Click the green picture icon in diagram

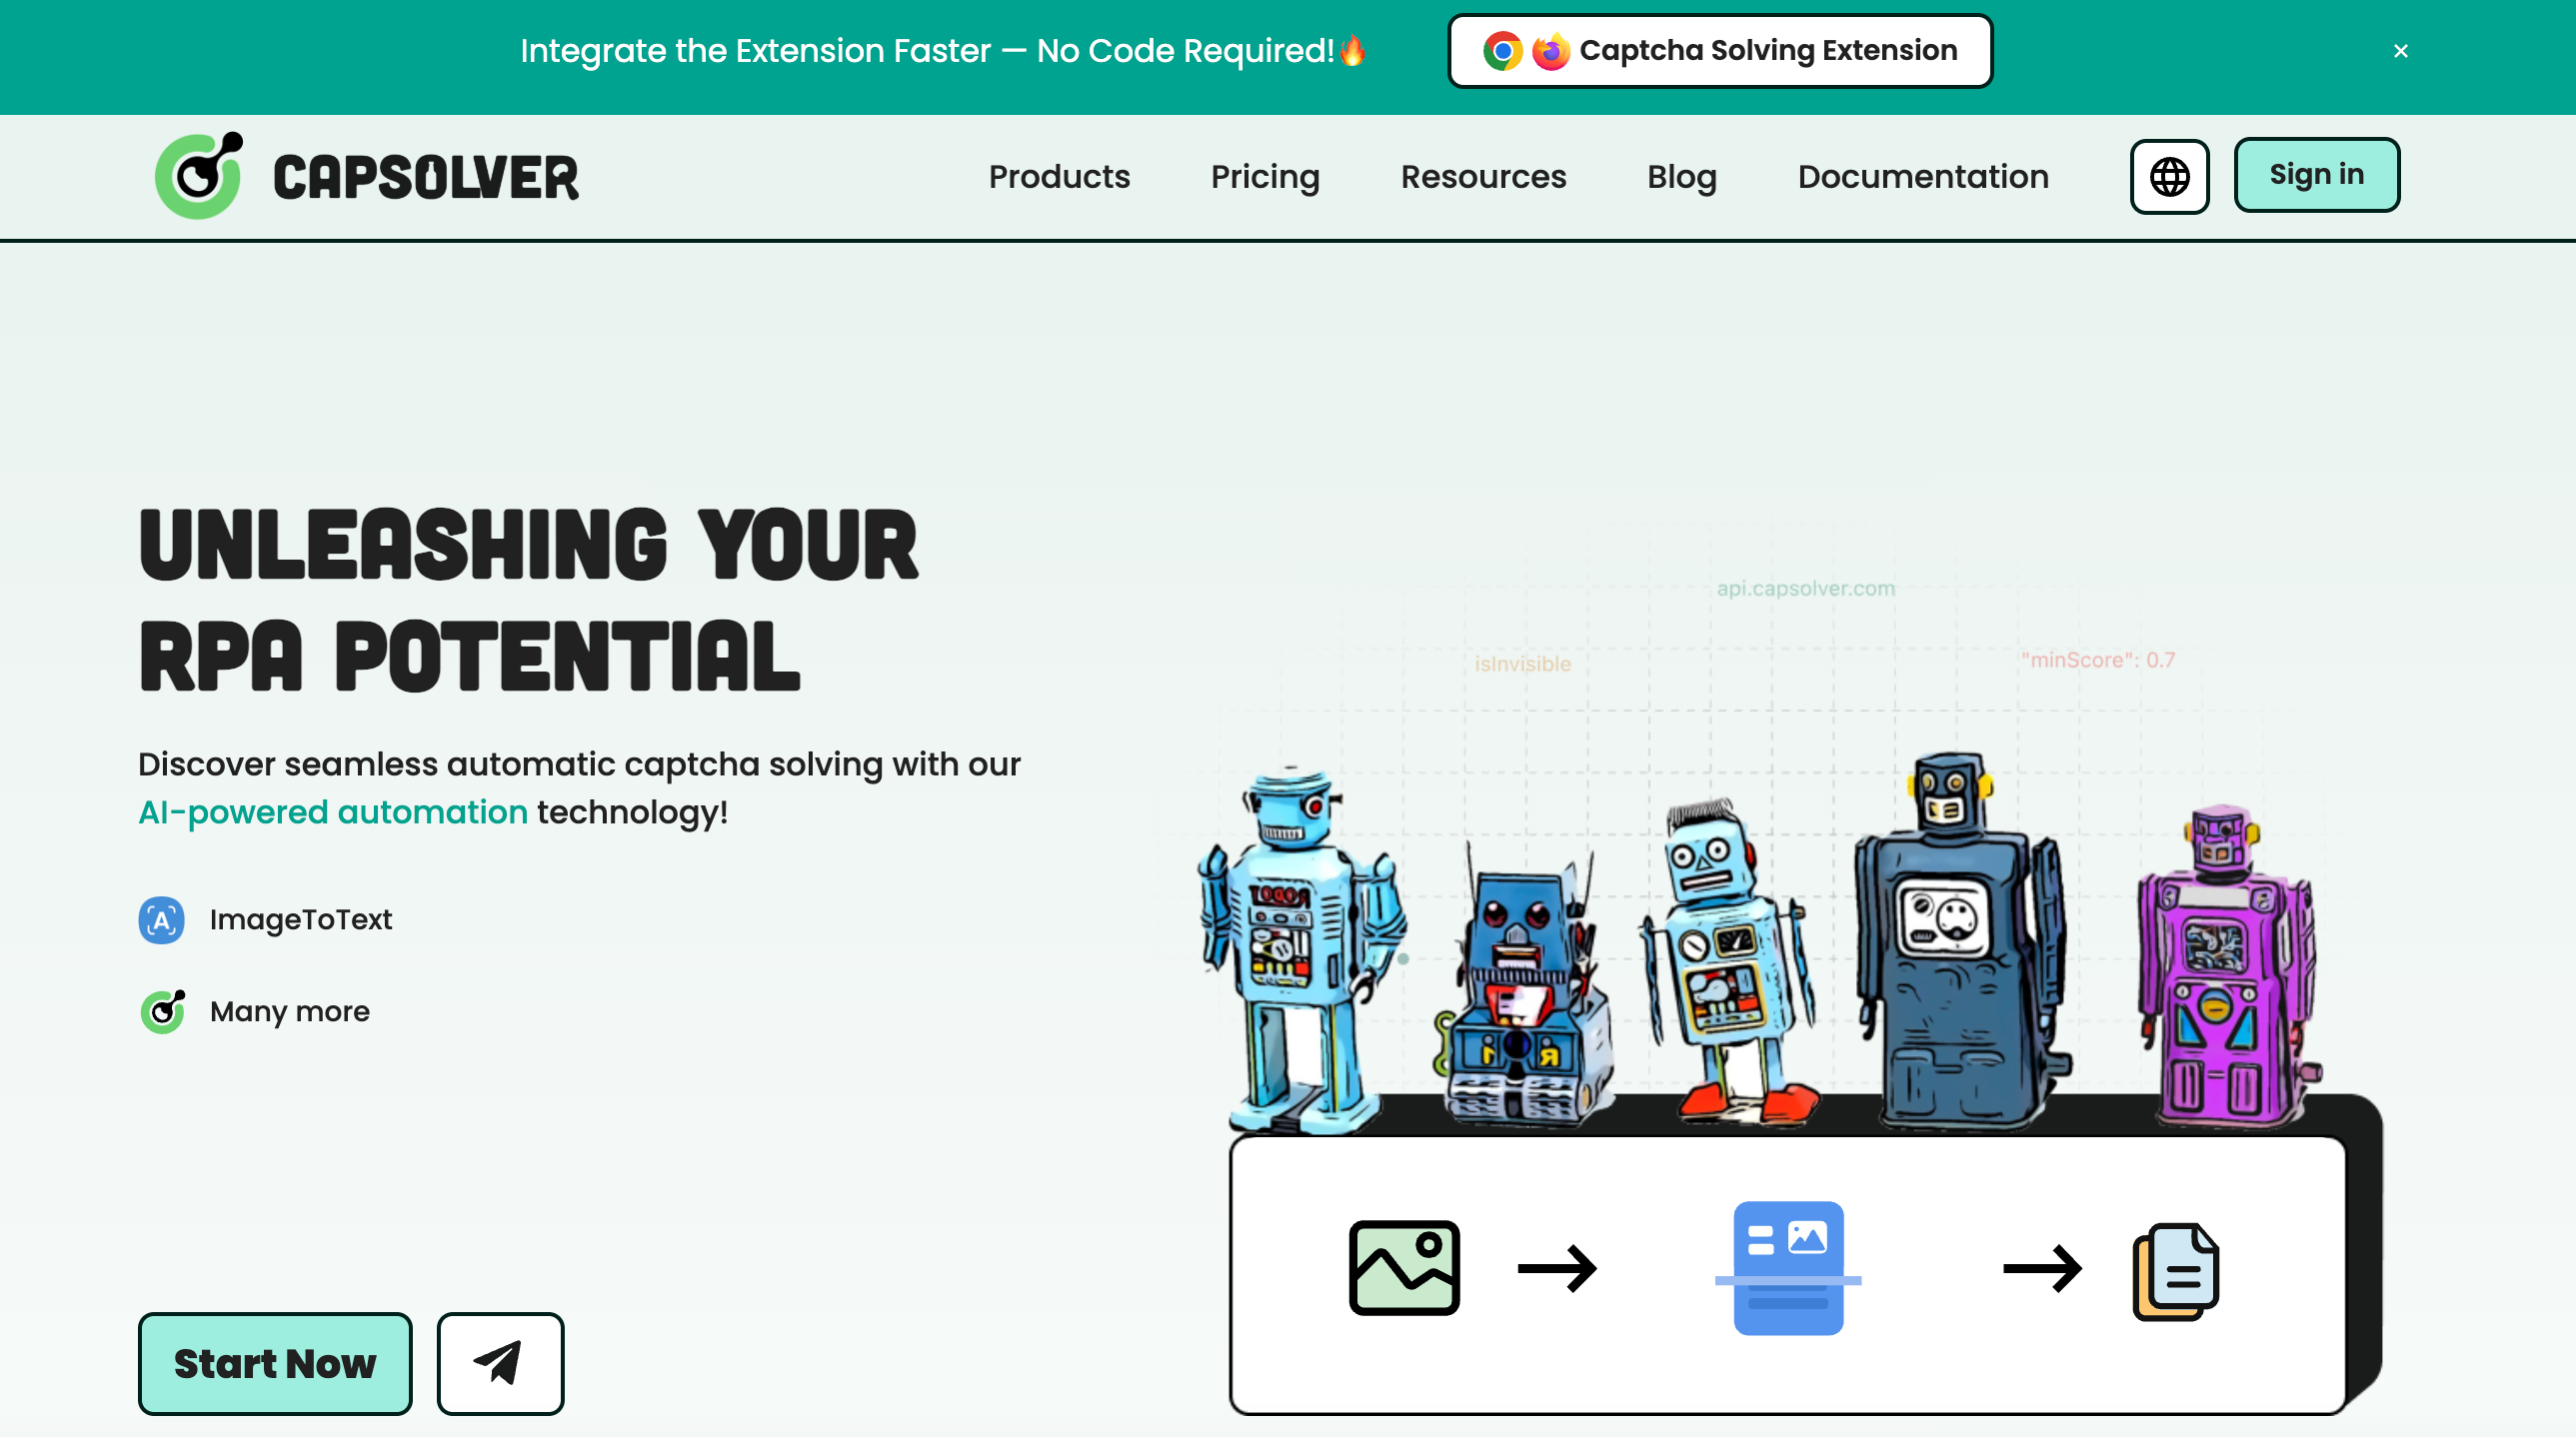click(x=1403, y=1267)
